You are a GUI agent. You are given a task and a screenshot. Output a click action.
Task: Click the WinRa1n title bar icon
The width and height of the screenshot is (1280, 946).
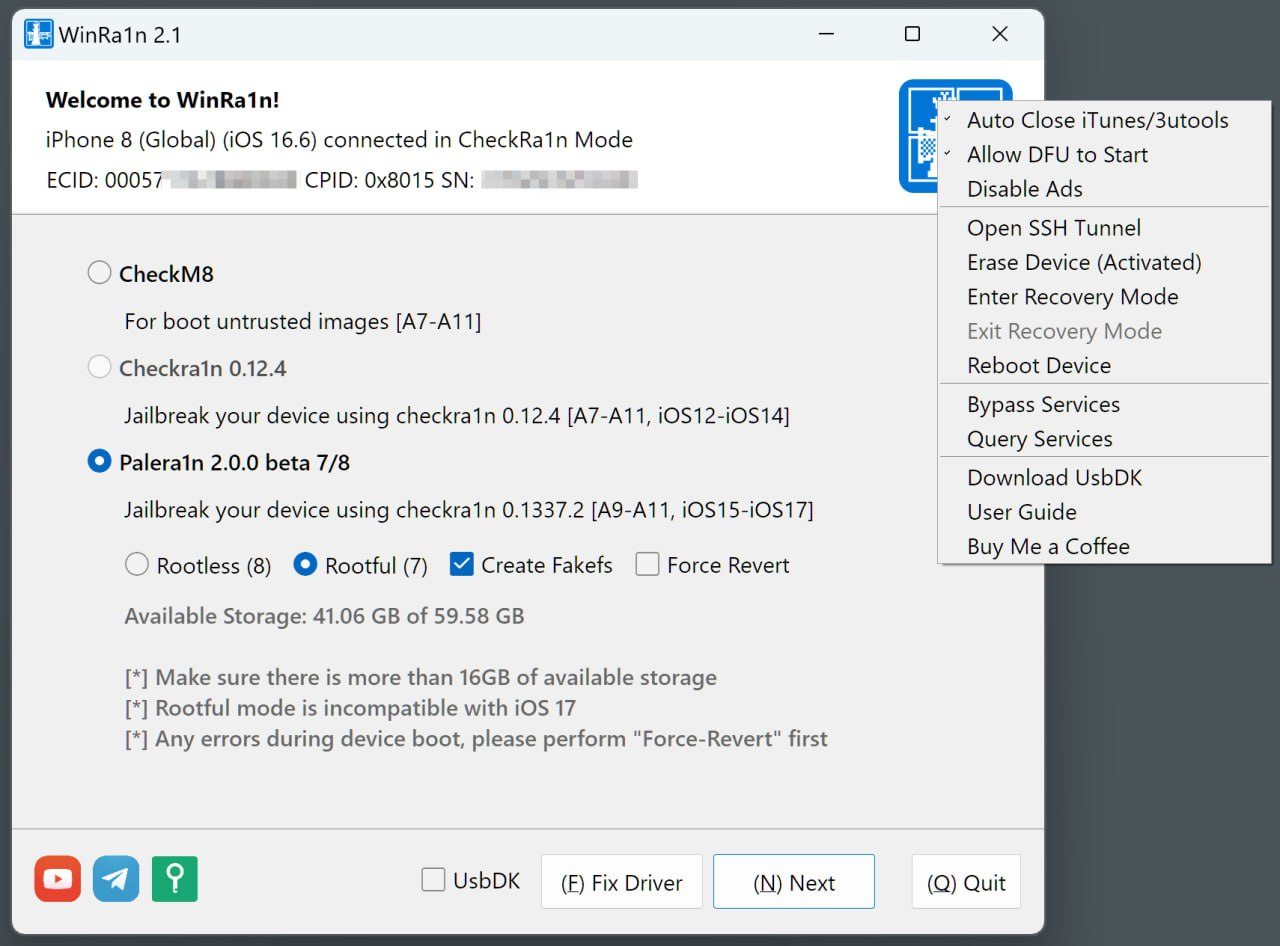pyautogui.click(x=37, y=33)
